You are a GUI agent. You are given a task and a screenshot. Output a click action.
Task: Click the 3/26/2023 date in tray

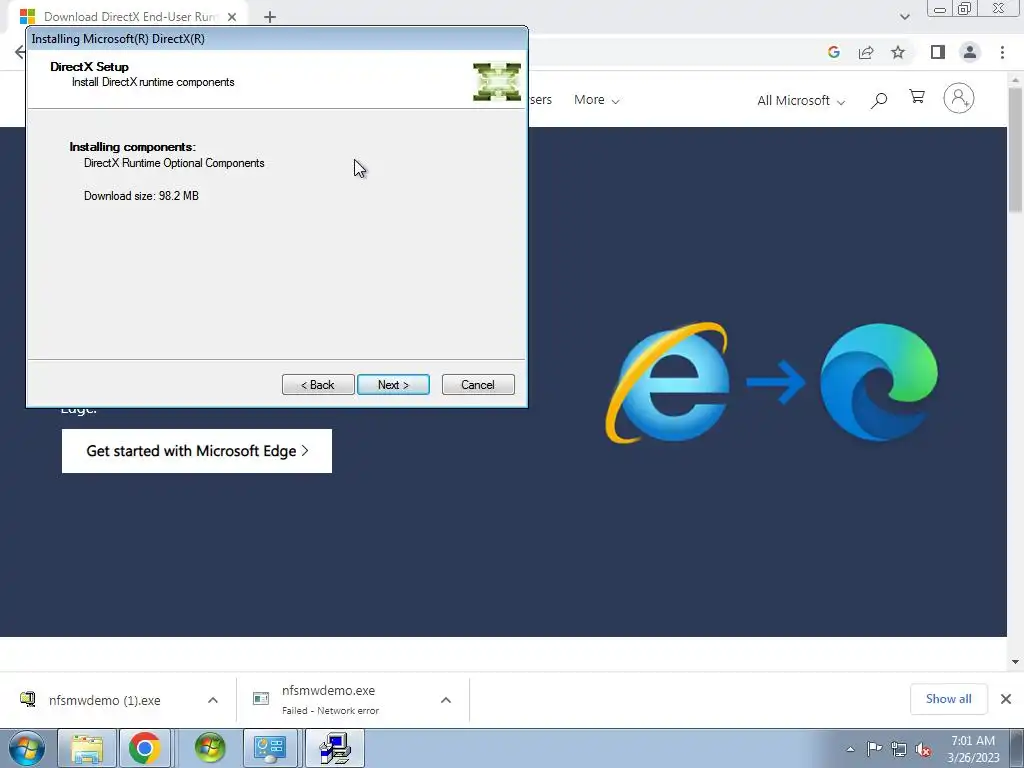(x=973, y=758)
